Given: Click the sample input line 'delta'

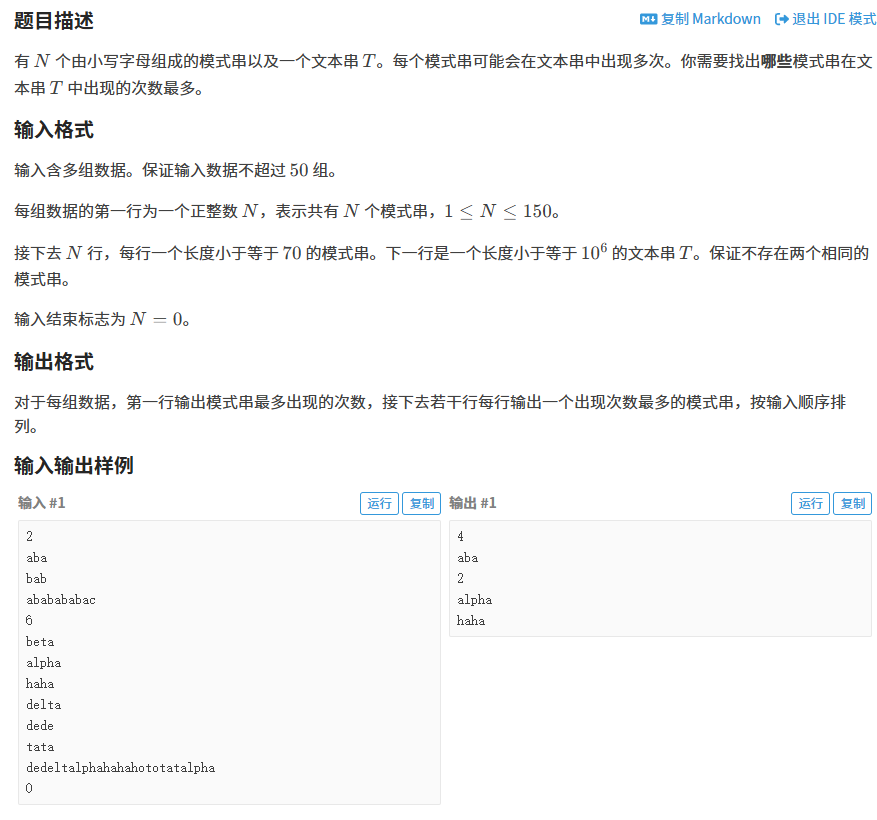Looking at the screenshot, I should coord(44,704).
